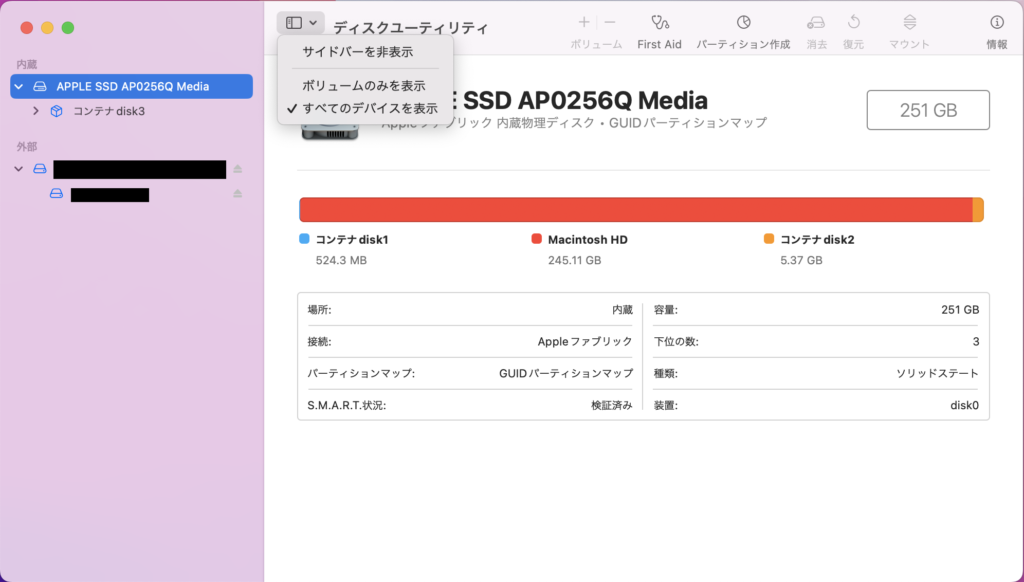Click the パーティション作成 pie chart icon
The width and height of the screenshot is (1024, 582).
tap(743, 22)
